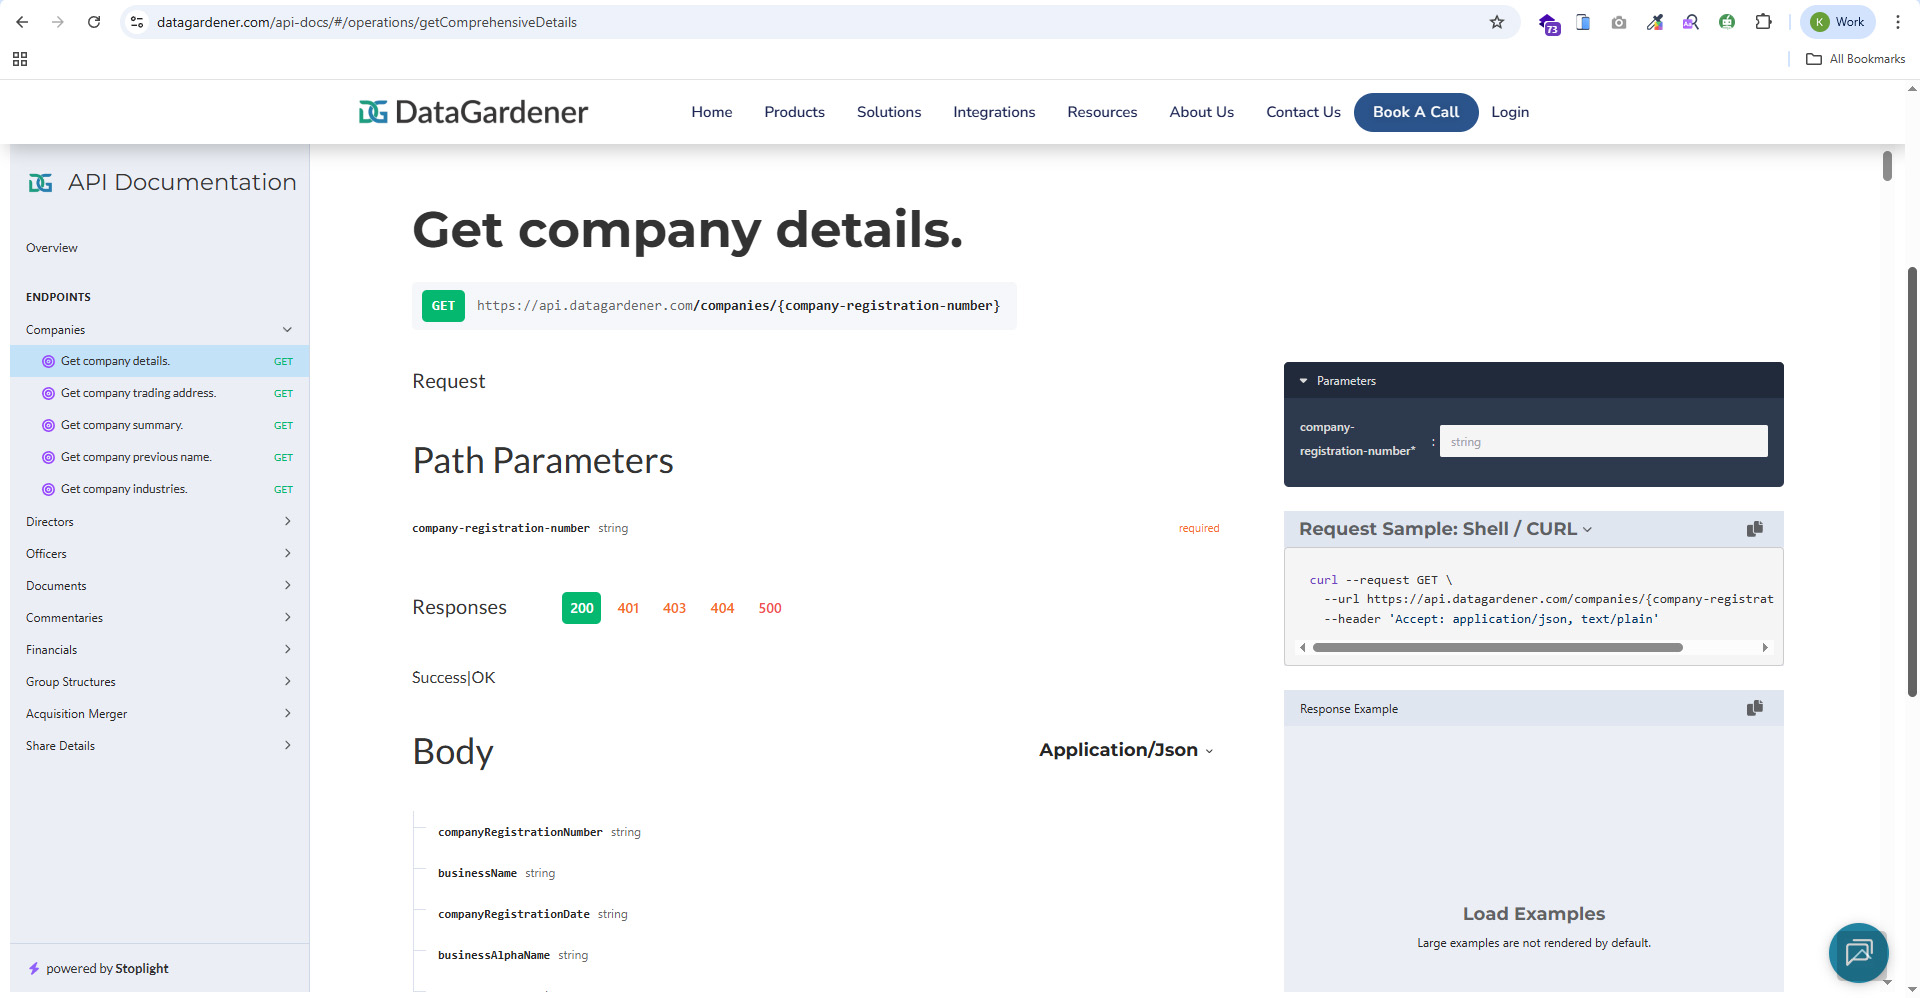Click right arrow of cURL sample scrollbar
Screen dimensions: 1920x998
(1765, 648)
